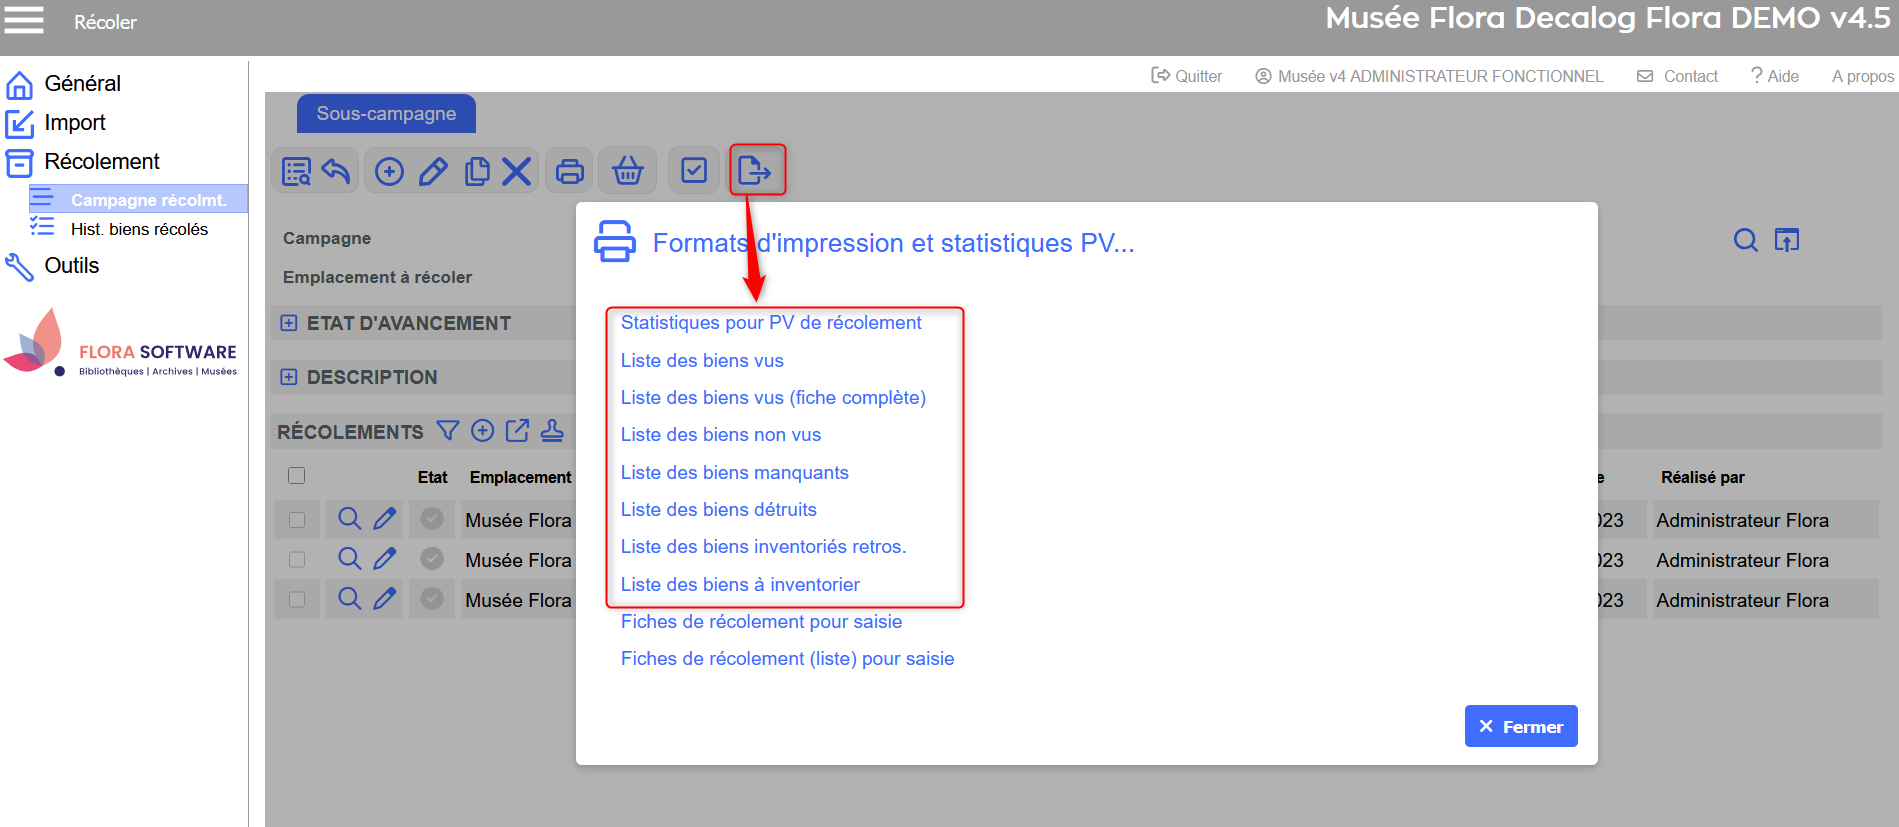1899x827 pixels.
Task: Click the Fermer button
Action: (x=1520, y=726)
